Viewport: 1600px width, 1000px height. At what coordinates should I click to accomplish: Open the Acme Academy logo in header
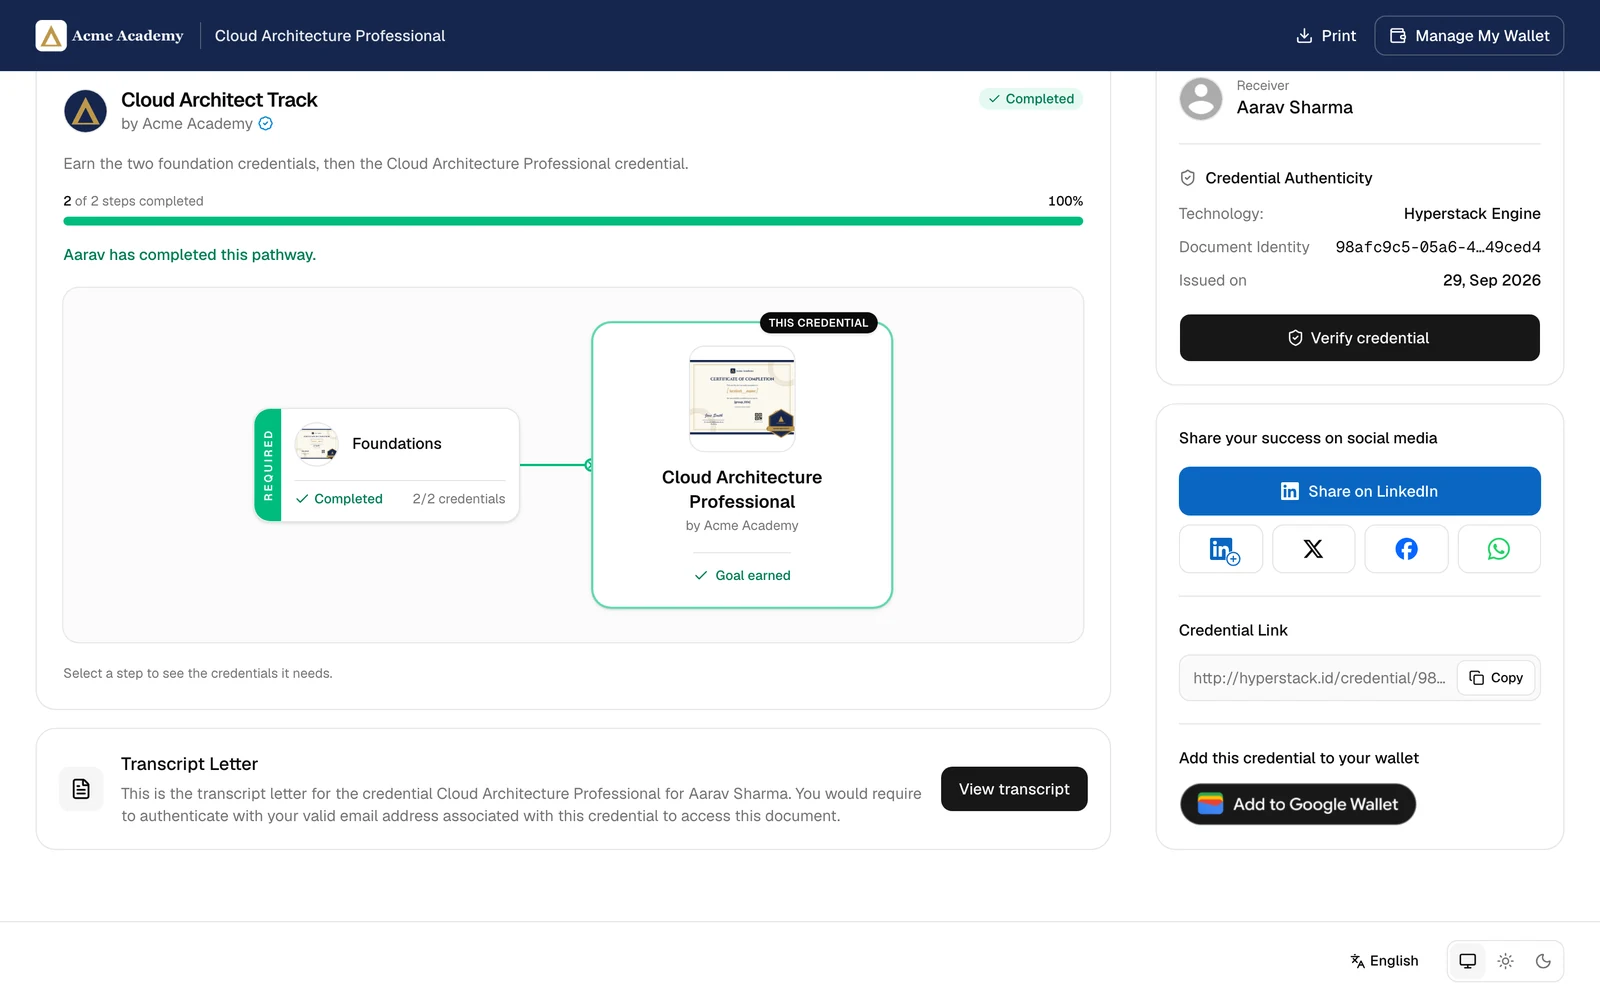tap(110, 36)
